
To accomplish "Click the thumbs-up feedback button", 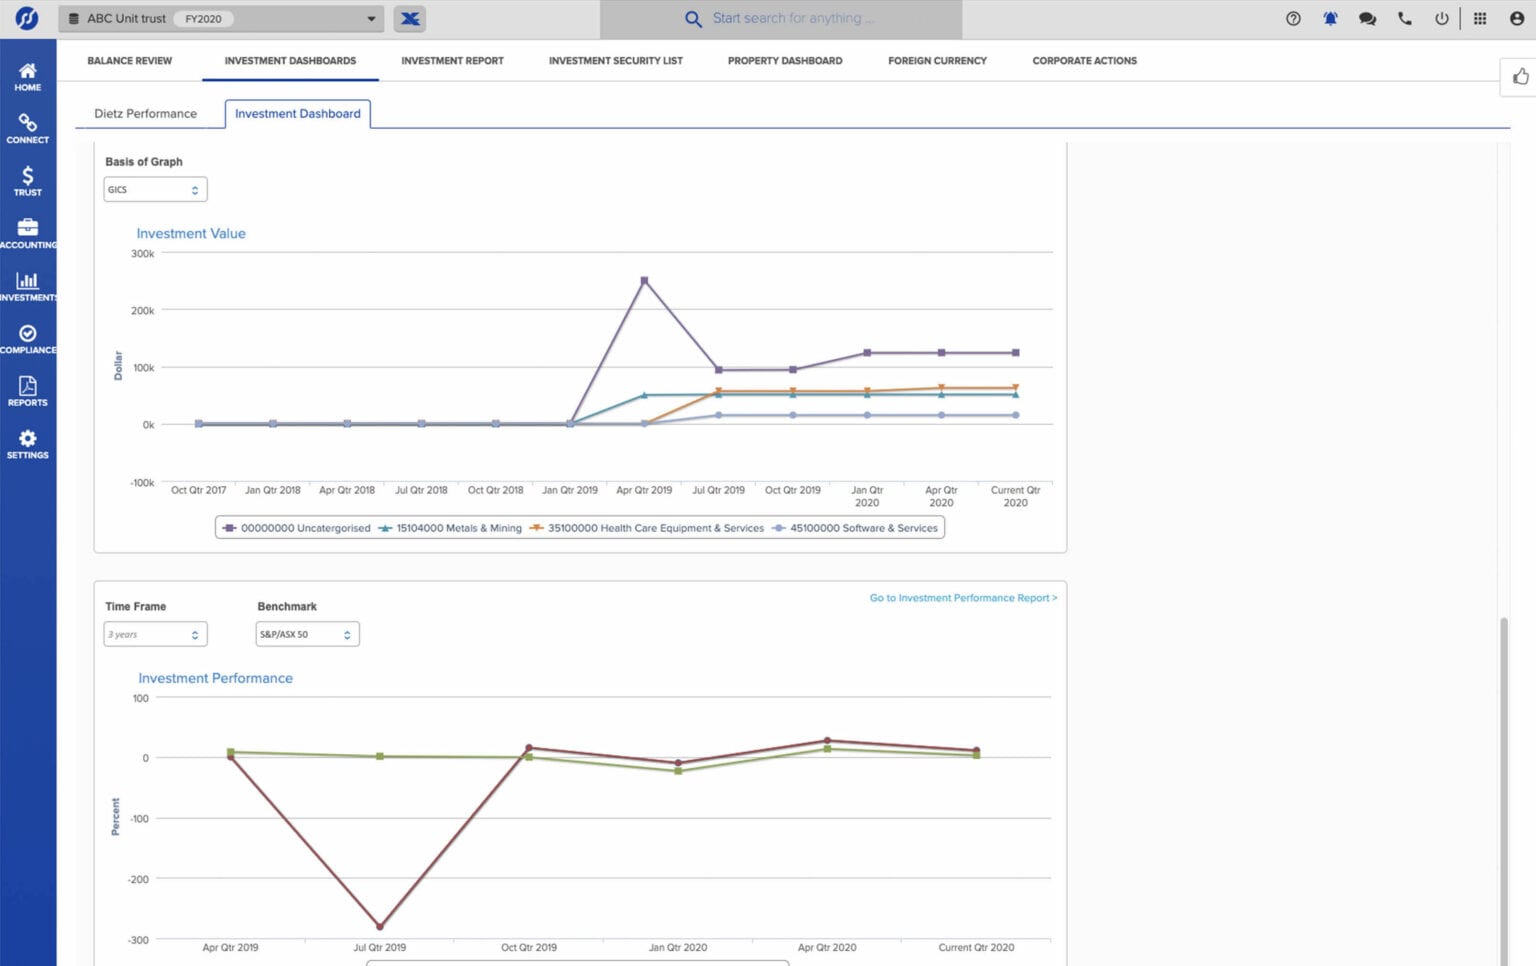I will (x=1521, y=76).
